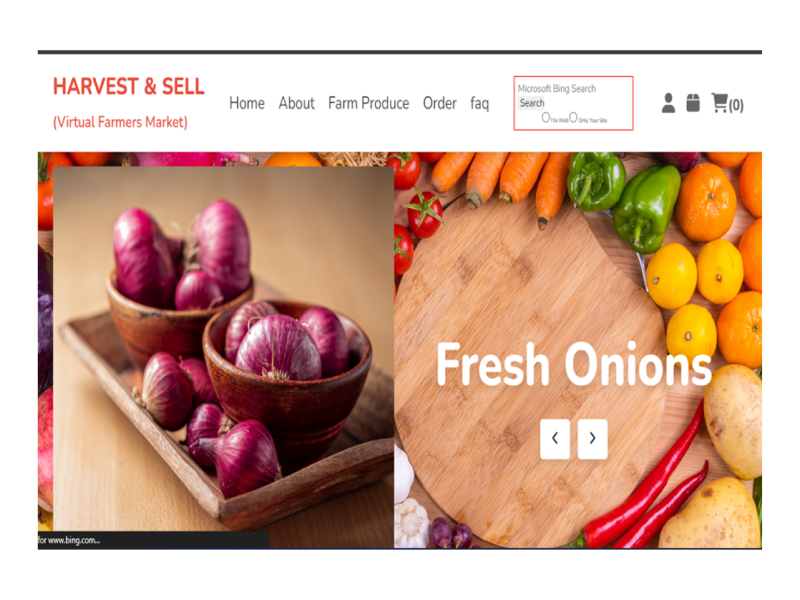800x600 pixels.
Task: Click the Fresh Onions slide caption
Action: 574,364
